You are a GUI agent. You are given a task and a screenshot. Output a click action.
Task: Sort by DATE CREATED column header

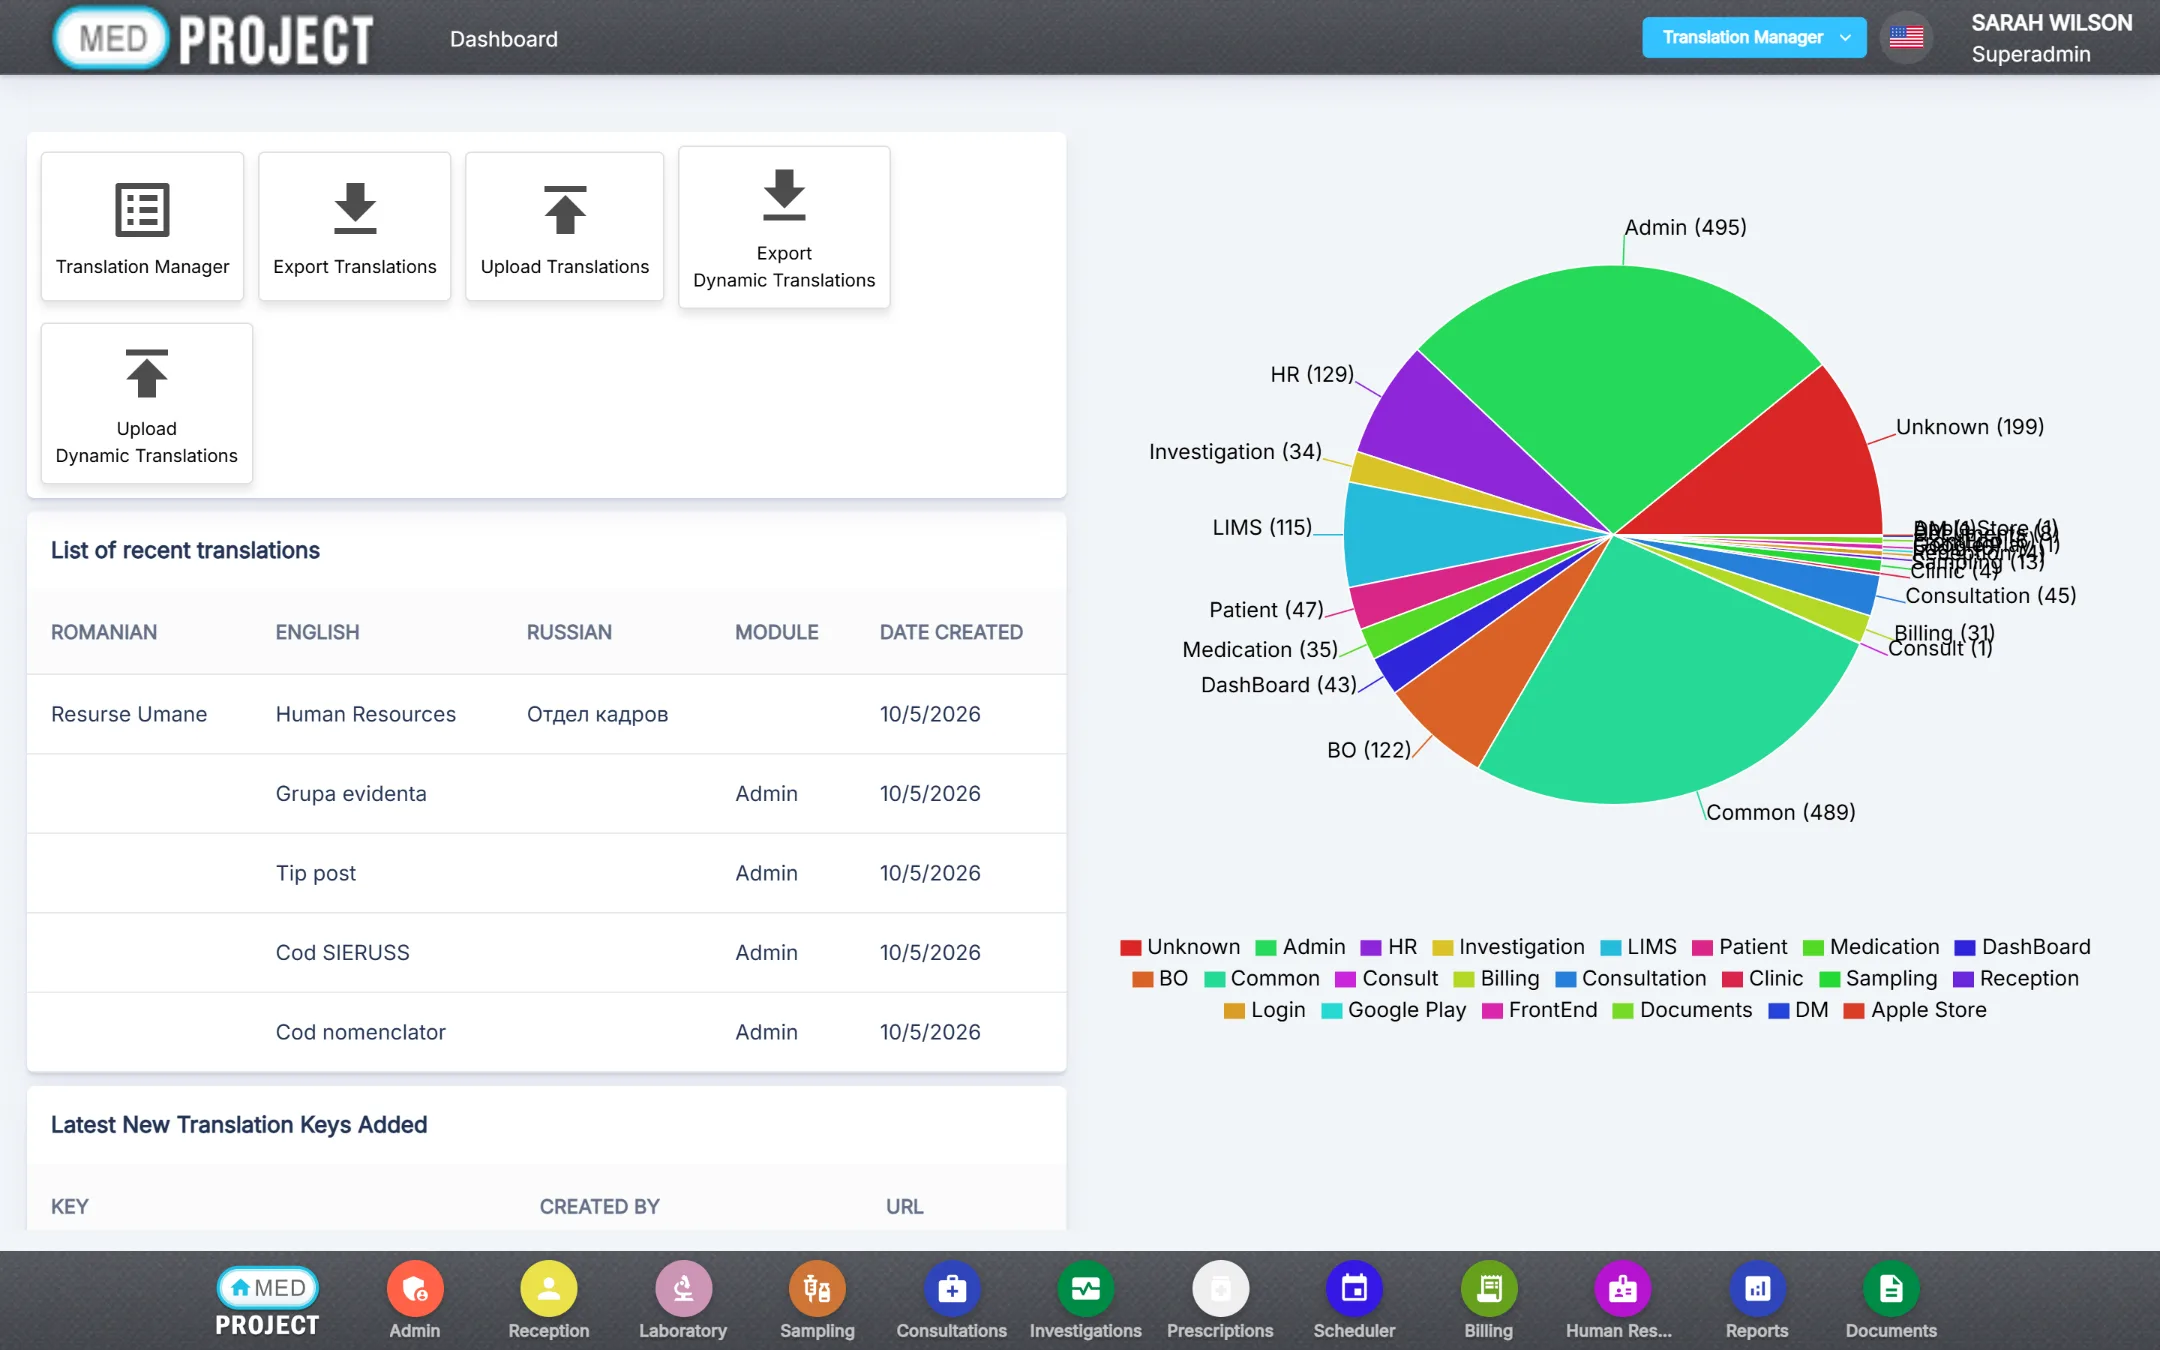tap(951, 632)
